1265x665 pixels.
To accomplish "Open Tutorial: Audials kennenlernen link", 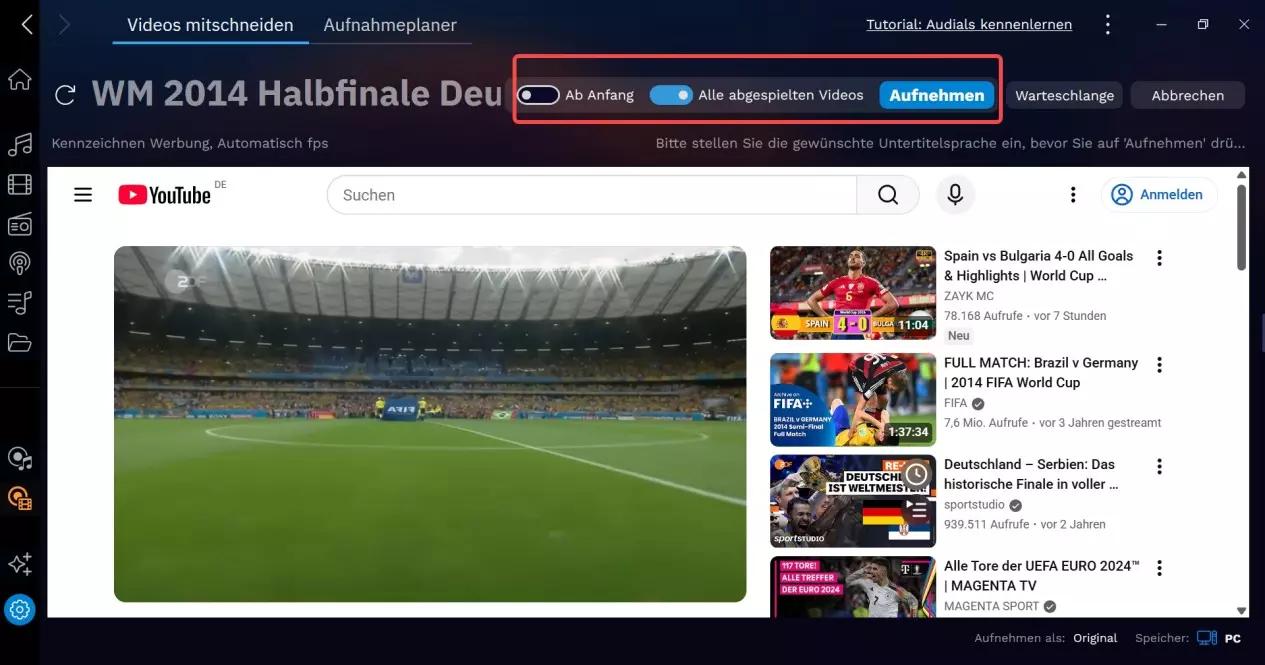I will click(969, 24).
